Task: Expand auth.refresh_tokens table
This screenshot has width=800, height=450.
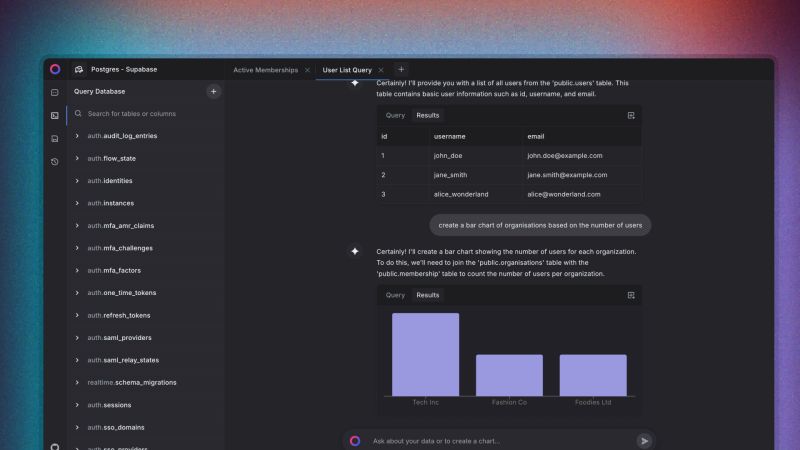Action: click(x=77, y=315)
